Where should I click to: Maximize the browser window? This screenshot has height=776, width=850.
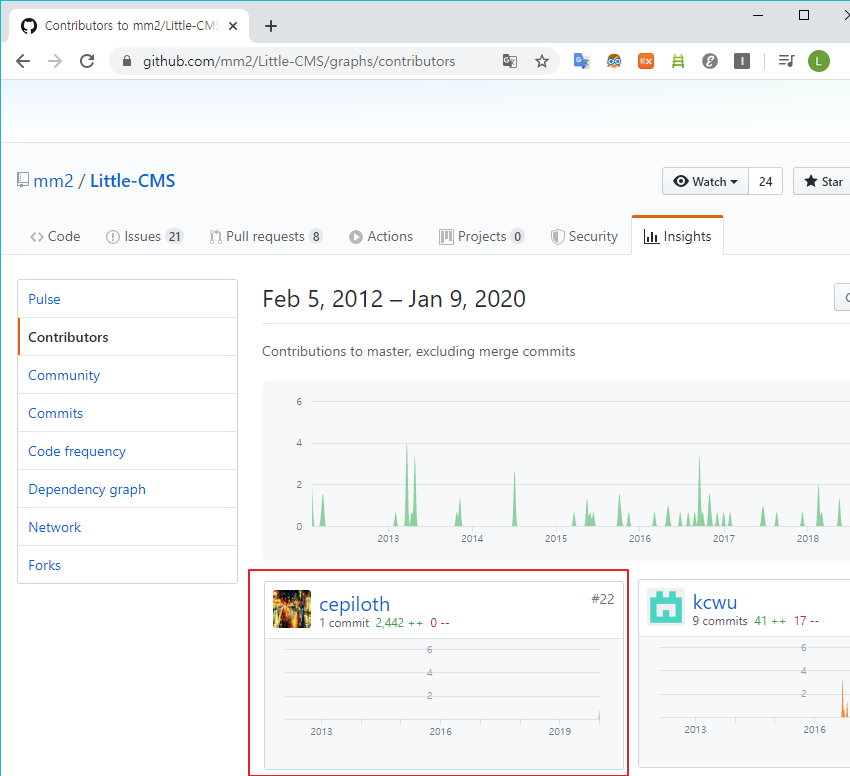(x=804, y=15)
